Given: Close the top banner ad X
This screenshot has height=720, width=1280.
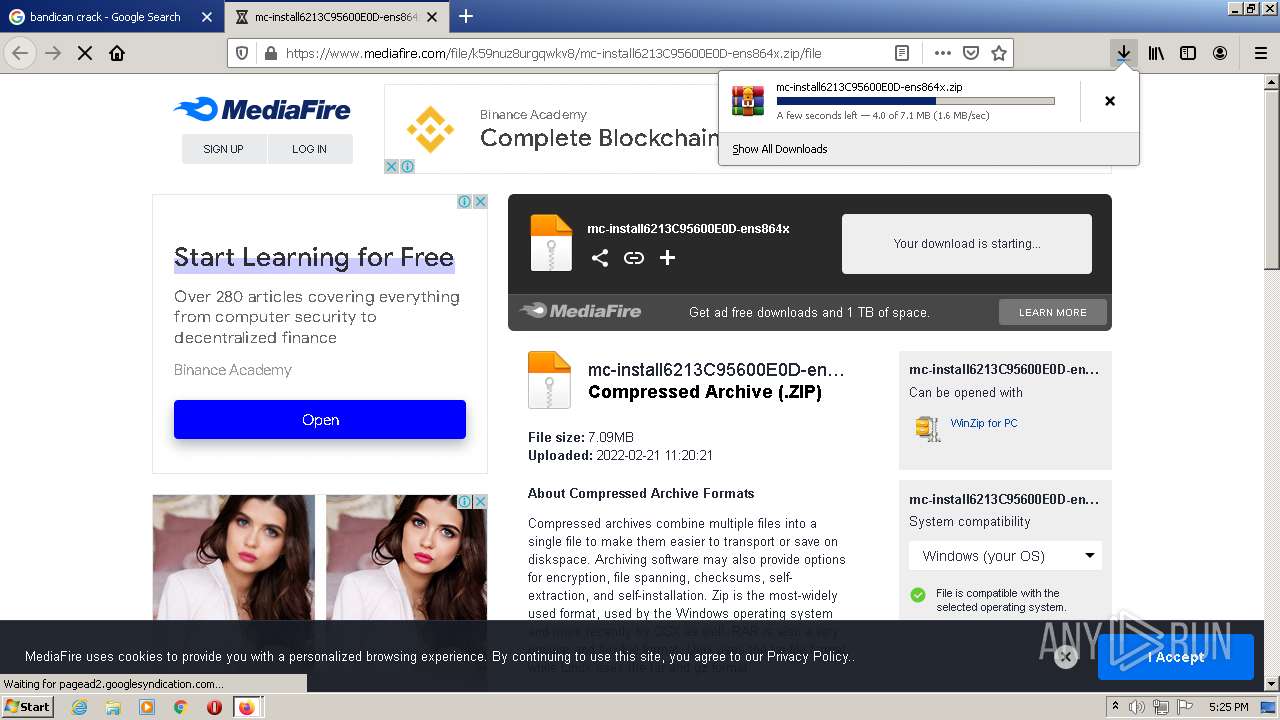Looking at the screenshot, I should 392,166.
